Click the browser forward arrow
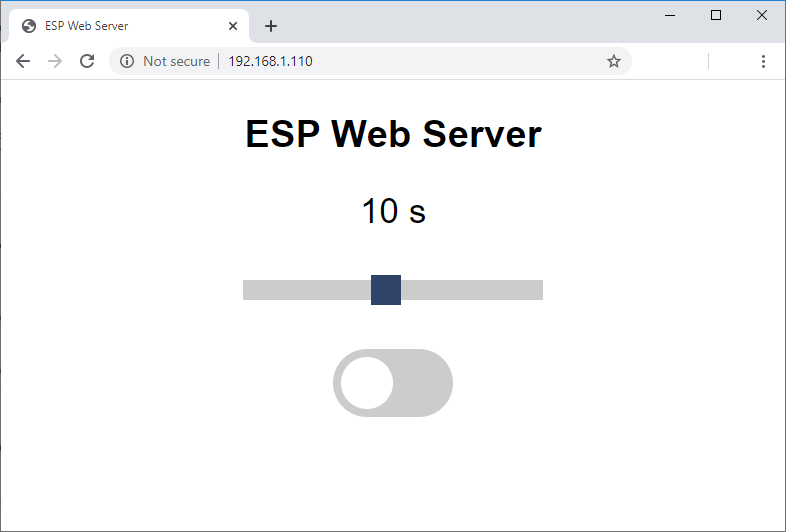 click(55, 61)
